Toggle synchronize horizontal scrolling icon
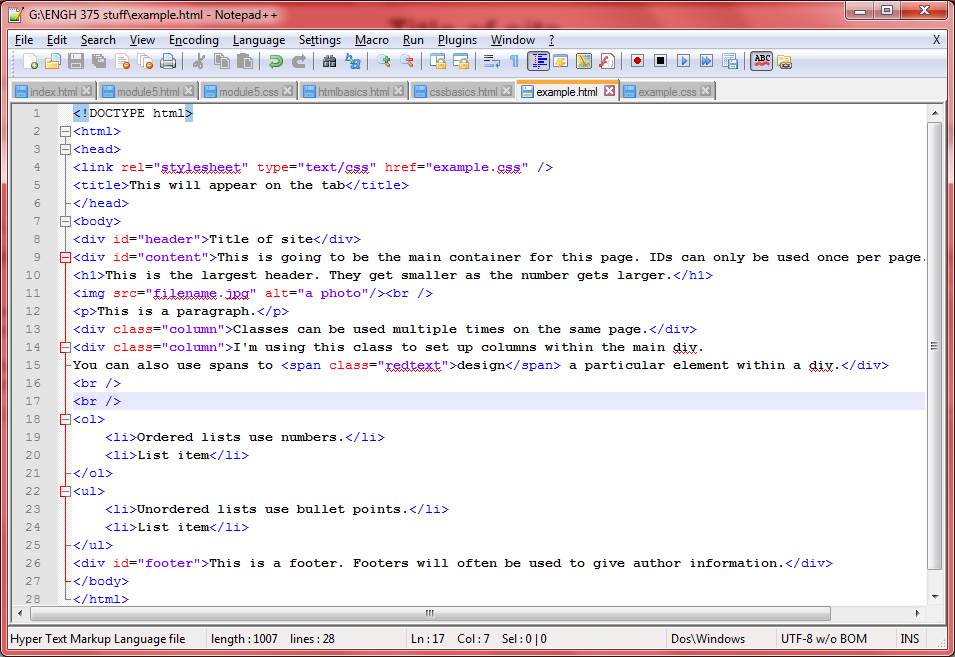 click(x=460, y=61)
